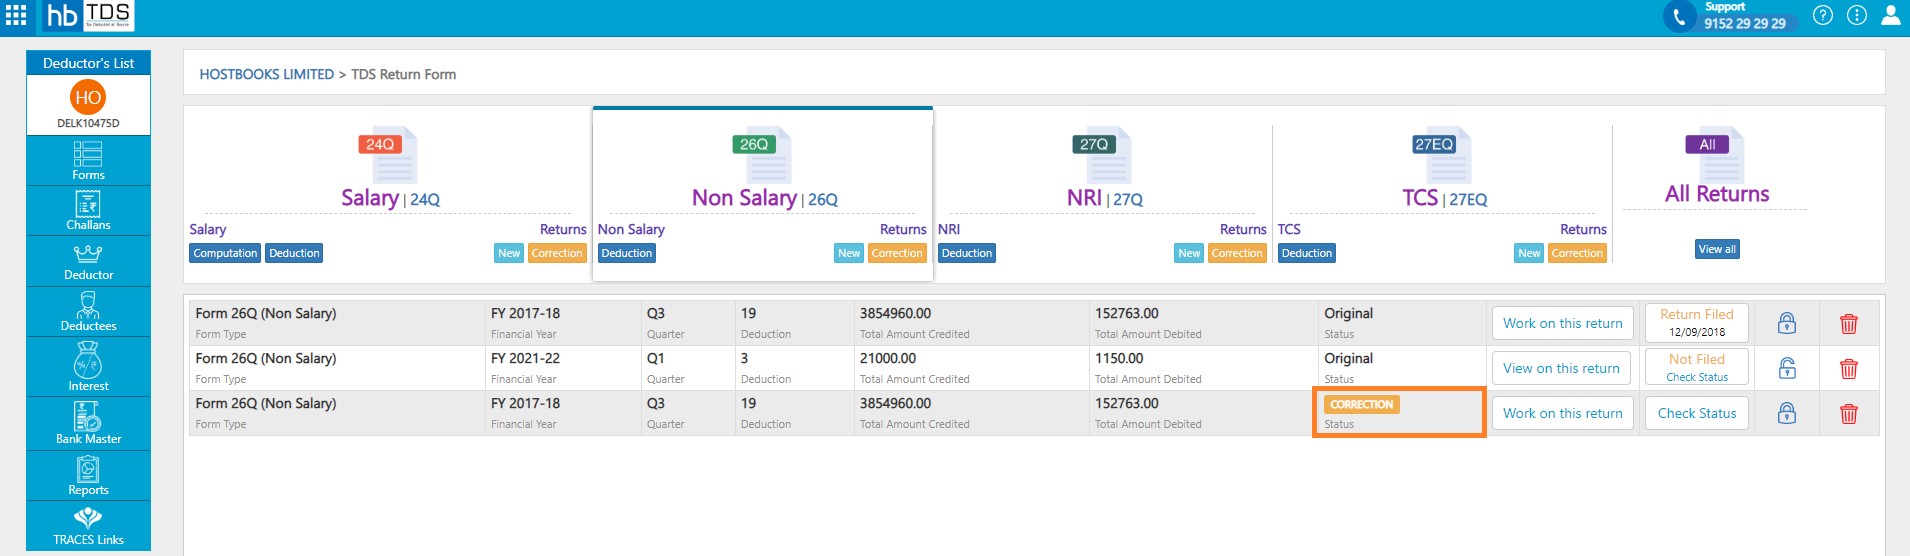Click New return button under Salary
1910x556 pixels.
pyautogui.click(x=509, y=253)
